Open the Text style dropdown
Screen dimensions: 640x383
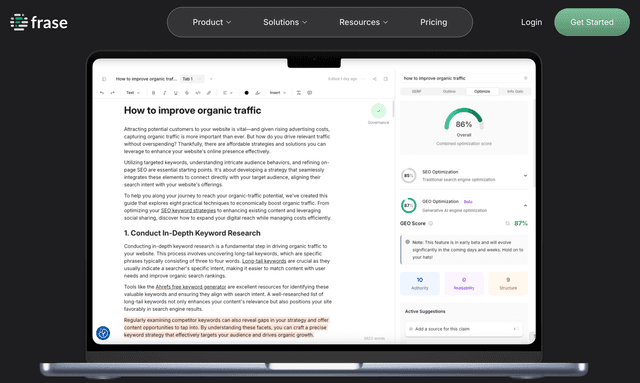click(x=133, y=93)
